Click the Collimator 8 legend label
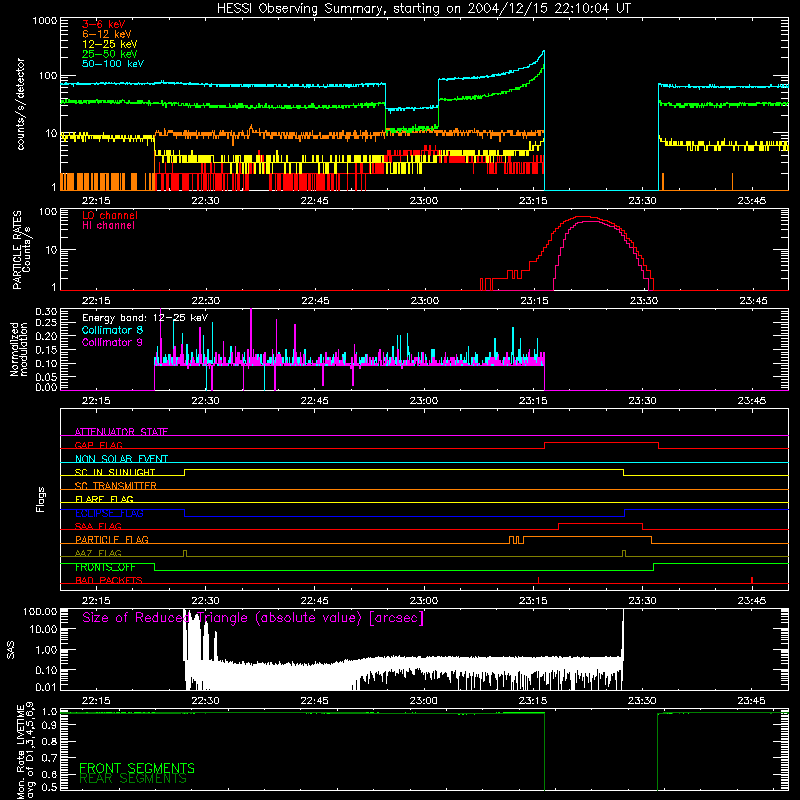The height and width of the screenshot is (800, 800). tap(112, 330)
